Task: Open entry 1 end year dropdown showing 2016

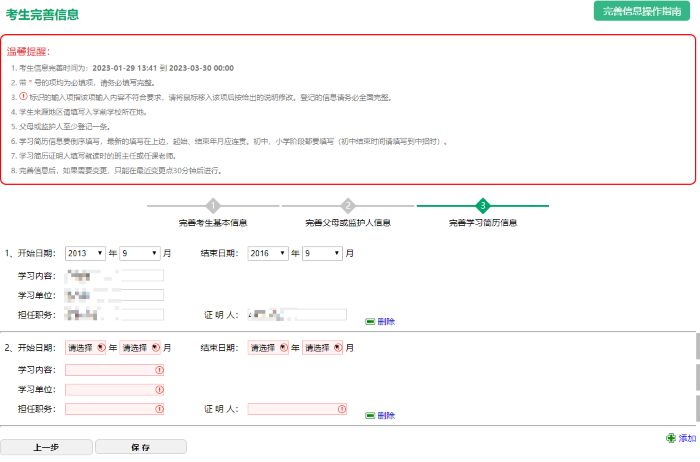Action: pos(268,253)
